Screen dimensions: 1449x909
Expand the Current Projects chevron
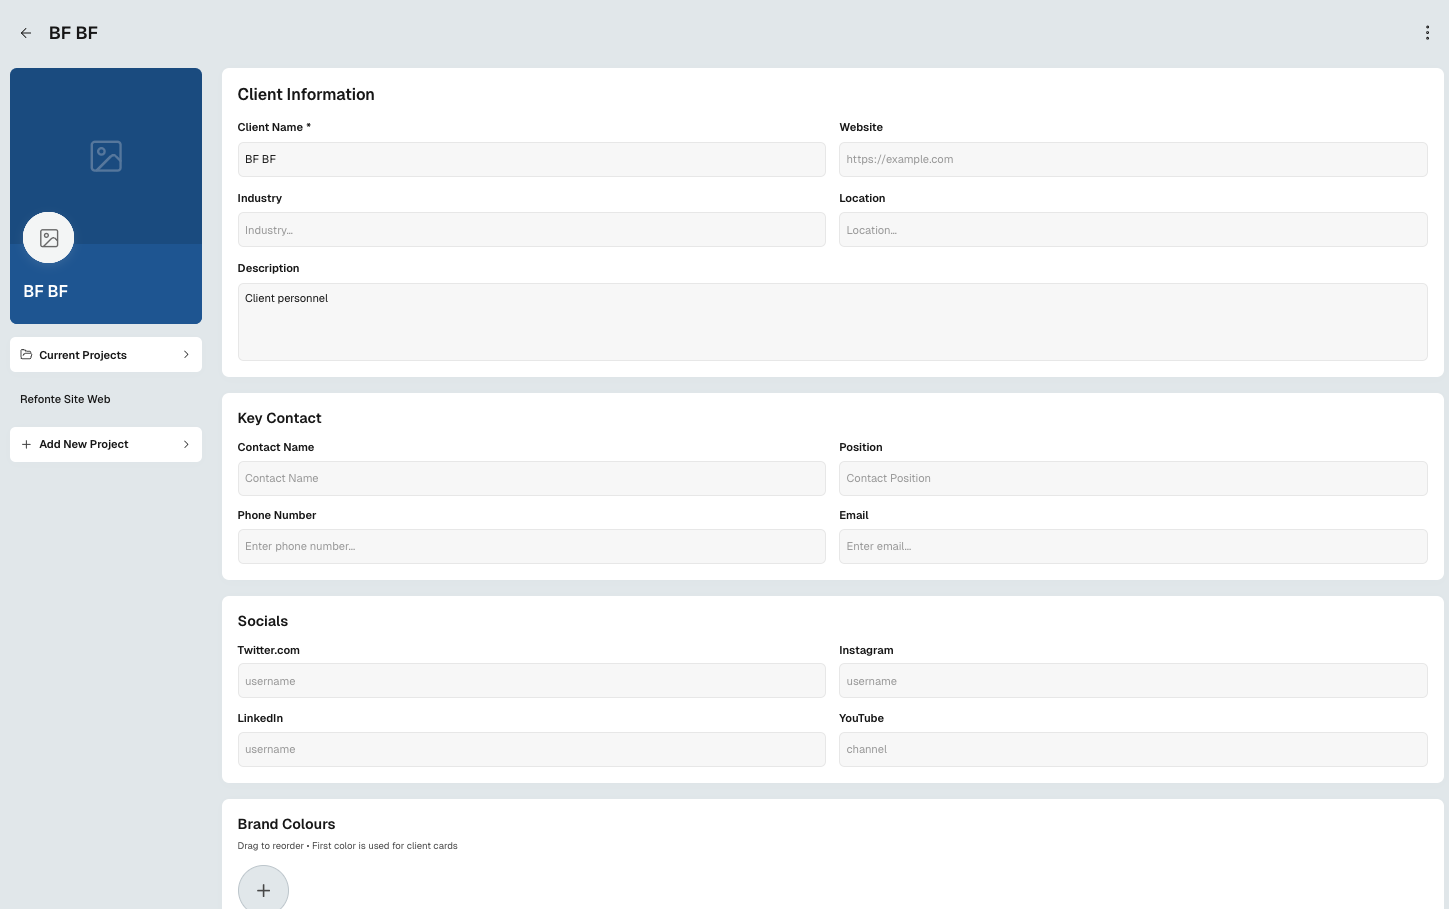click(186, 355)
